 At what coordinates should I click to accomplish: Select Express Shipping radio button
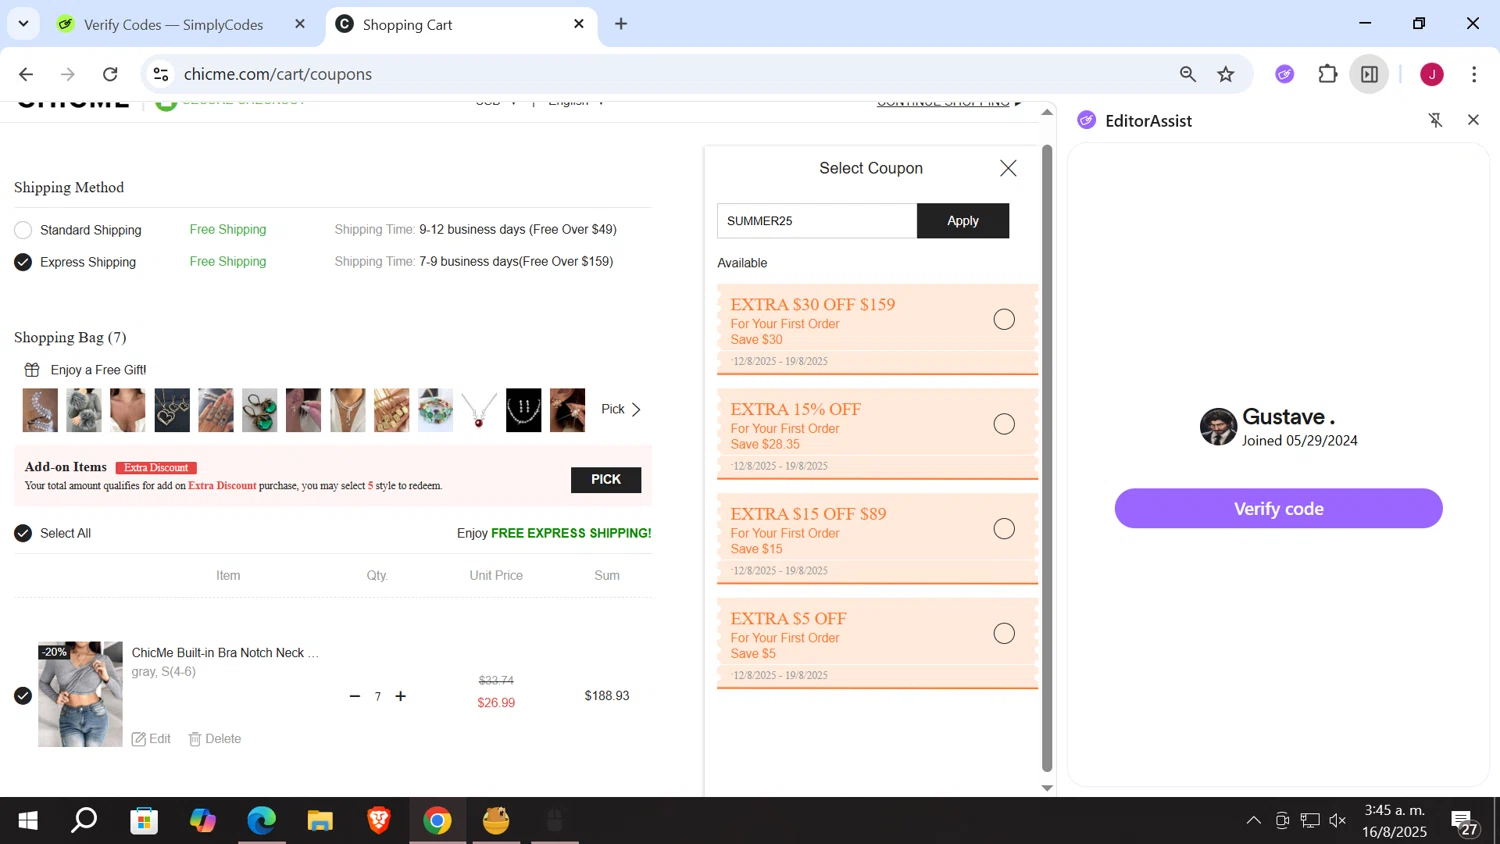point(23,262)
